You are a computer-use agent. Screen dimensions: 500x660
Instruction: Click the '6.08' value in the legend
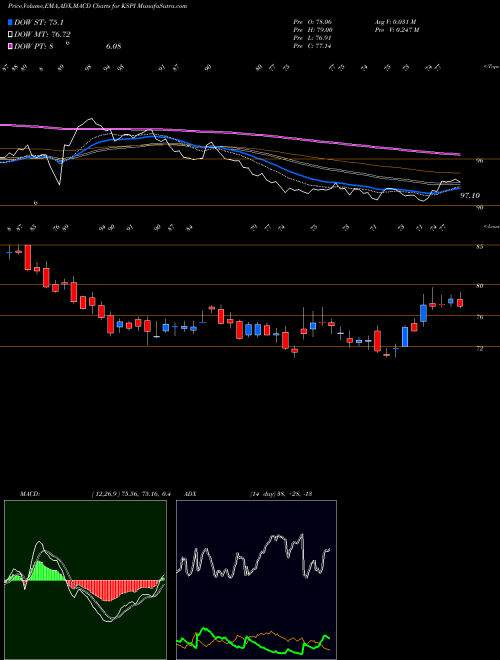[x=113, y=46]
